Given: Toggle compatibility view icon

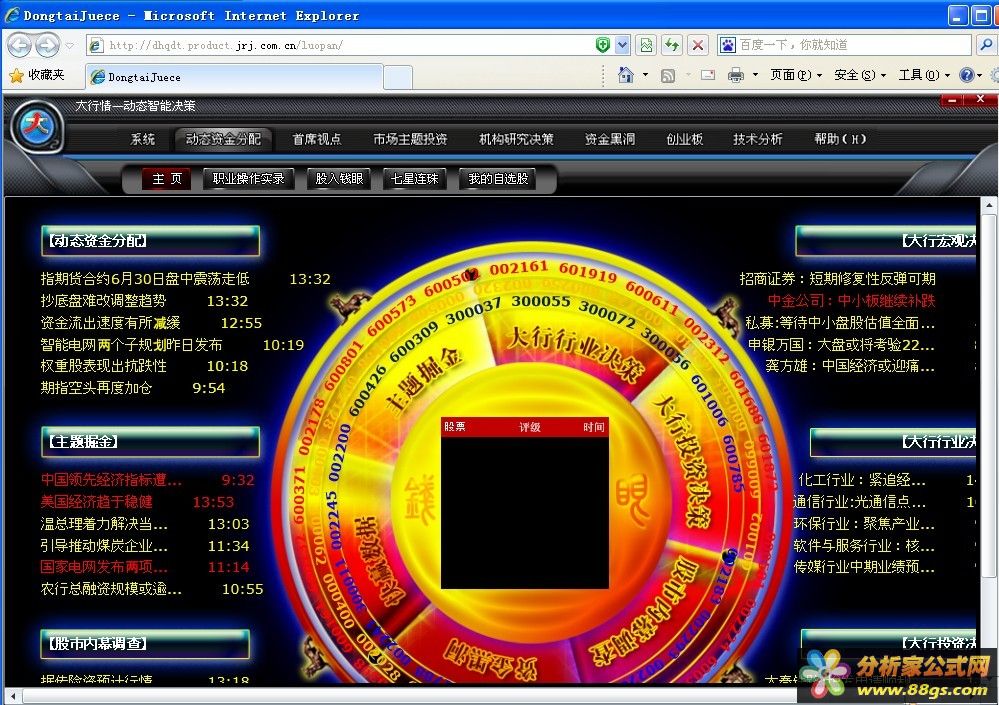Looking at the screenshot, I should pyautogui.click(x=646, y=45).
